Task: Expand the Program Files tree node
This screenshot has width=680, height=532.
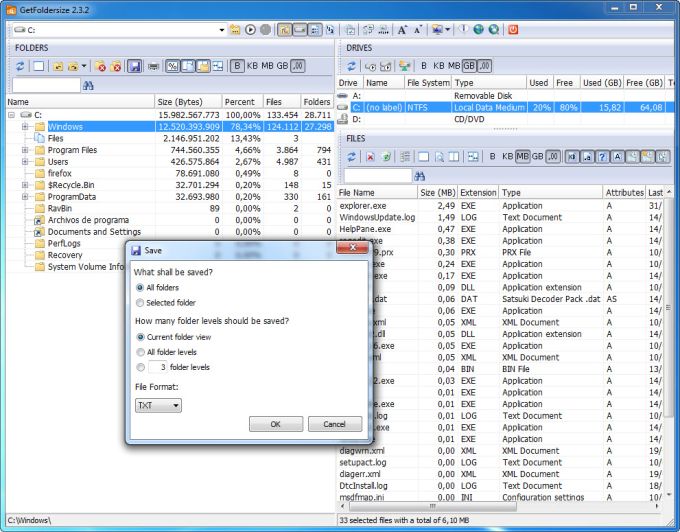Action: click(25, 150)
